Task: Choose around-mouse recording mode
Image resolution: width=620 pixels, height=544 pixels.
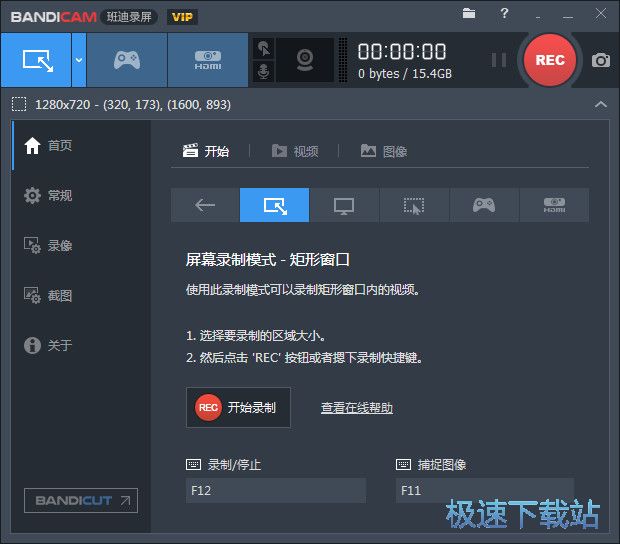Action: (x=414, y=205)
